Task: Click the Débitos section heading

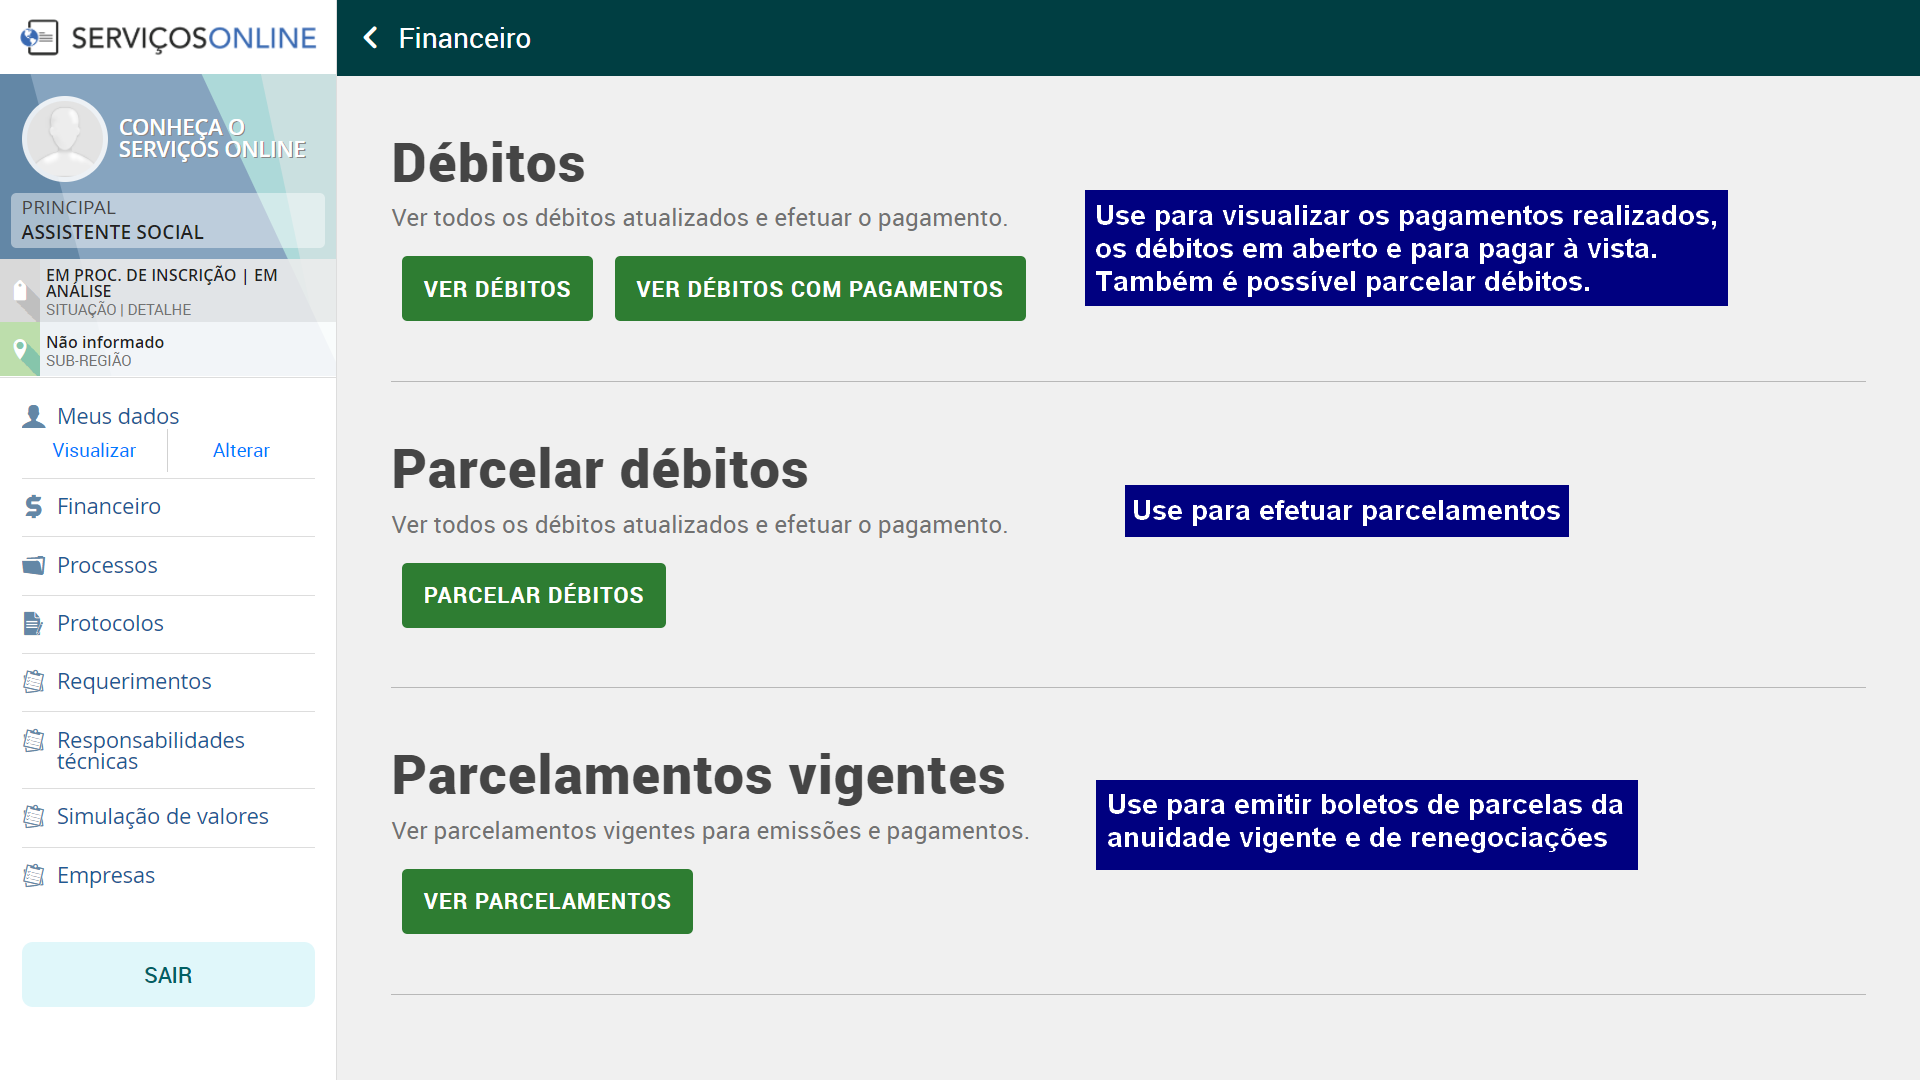Action: pos(488,163)
